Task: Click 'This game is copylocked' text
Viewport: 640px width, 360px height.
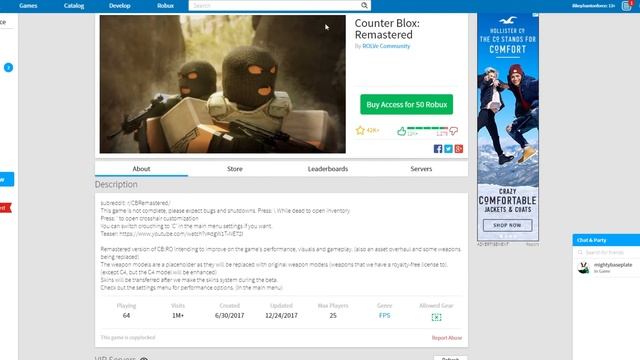Action: pyautogui.click(x=128, y=338)
